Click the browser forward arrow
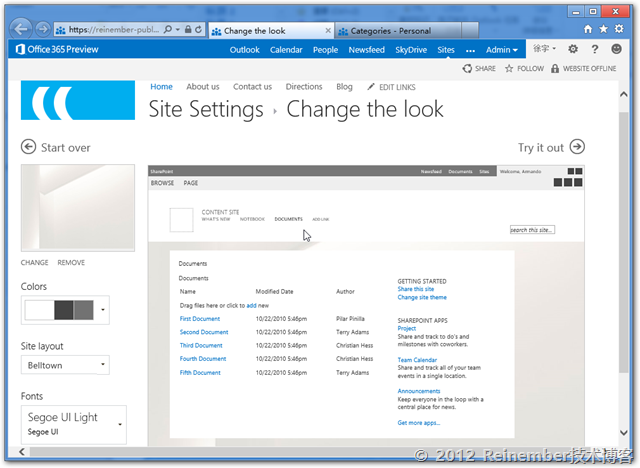This screenshot has width=640, height=468. click(x=42, y=29)
